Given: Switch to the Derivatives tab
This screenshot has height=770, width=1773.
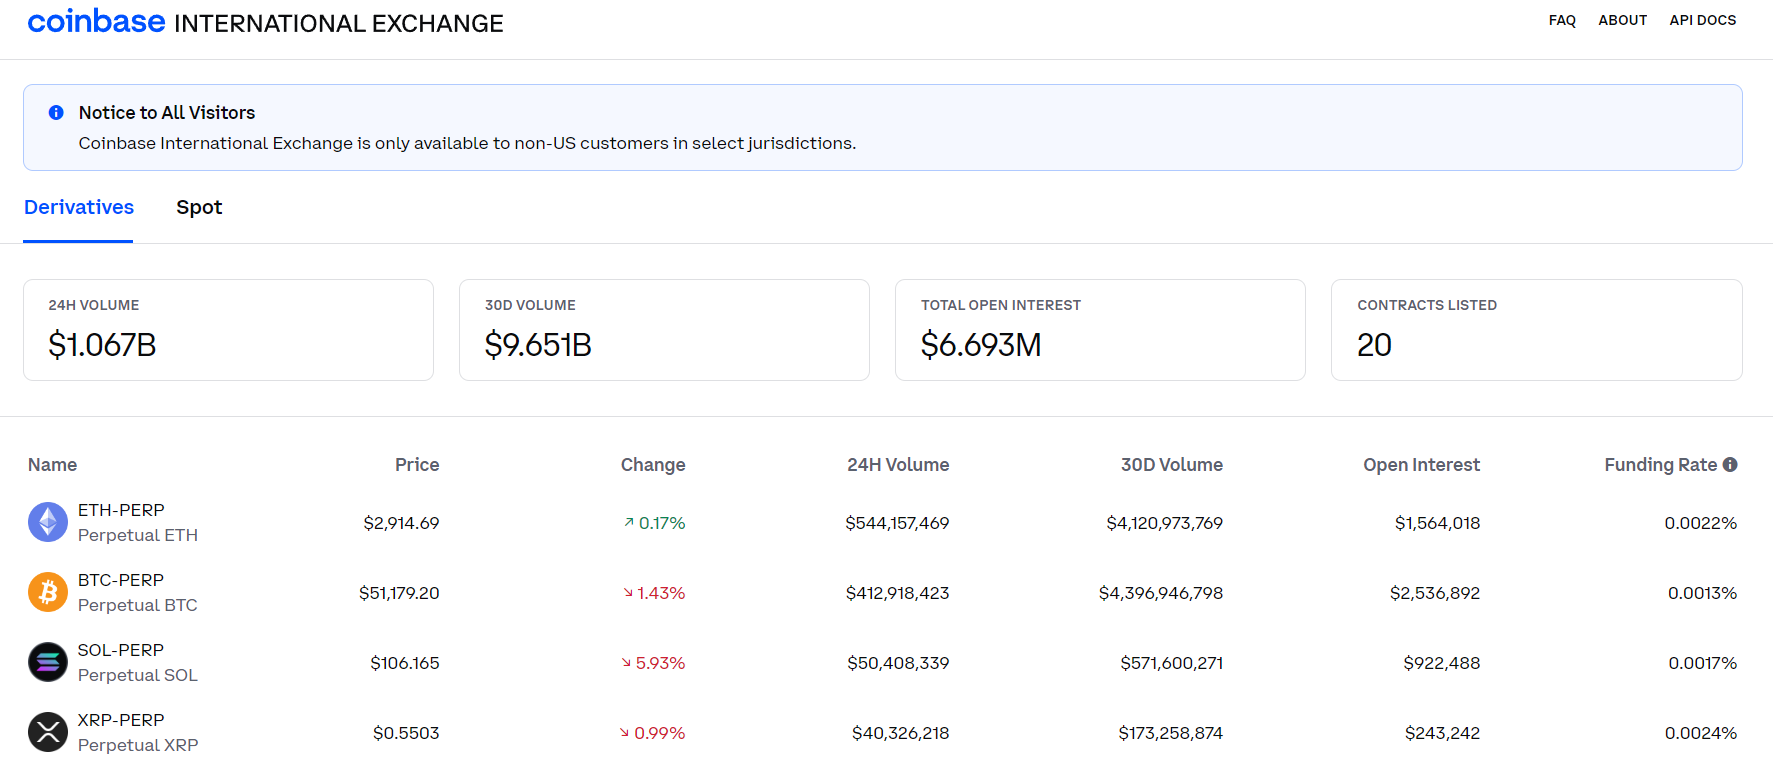Looking at the screenshot, I should coord(79,207).
